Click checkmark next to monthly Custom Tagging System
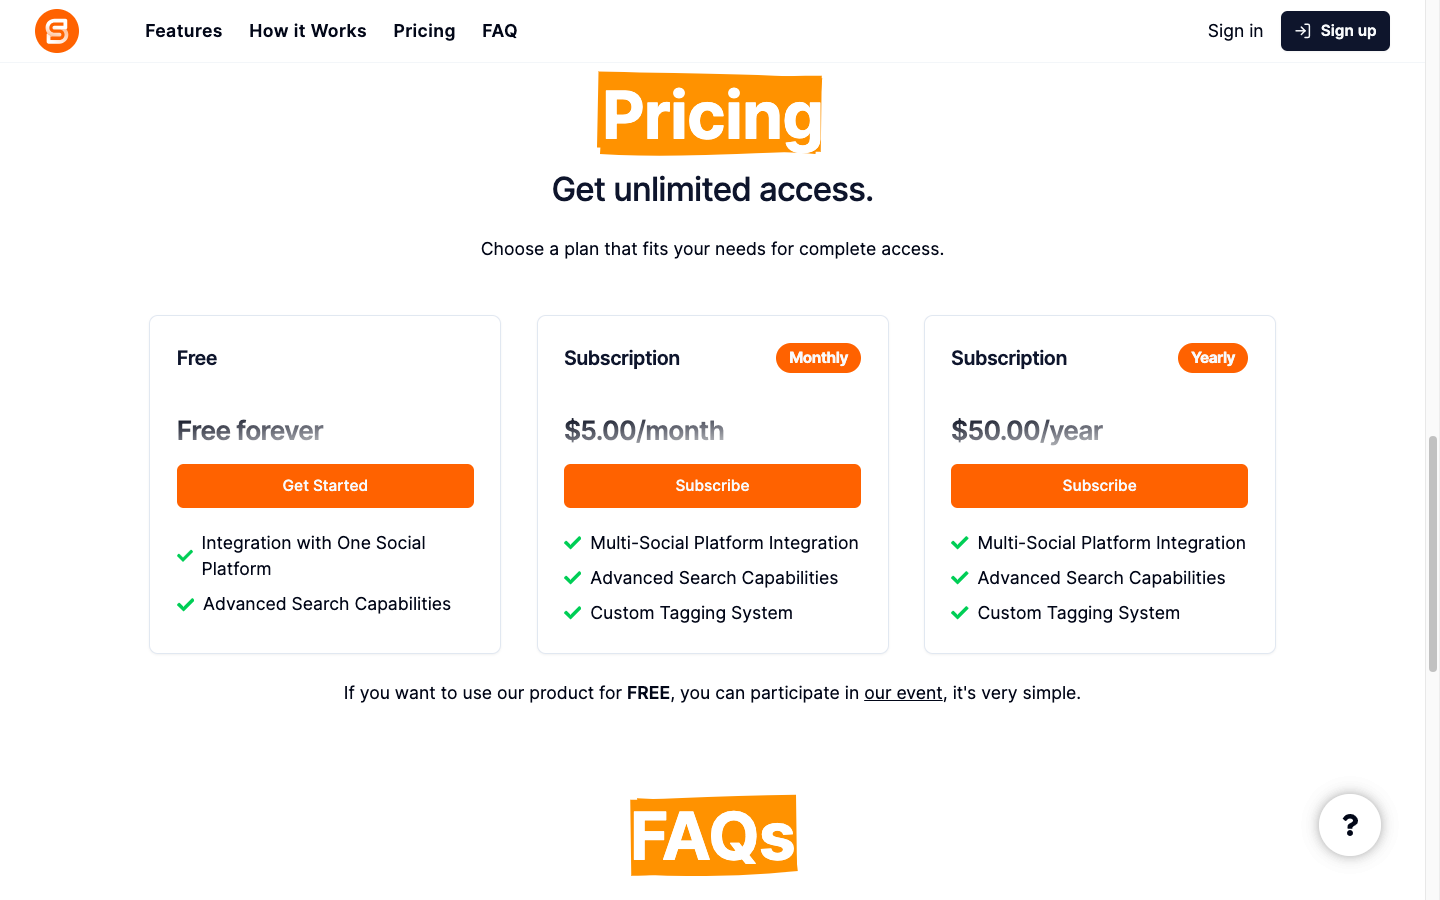1440x900 pixels. (x=573, y=613)
